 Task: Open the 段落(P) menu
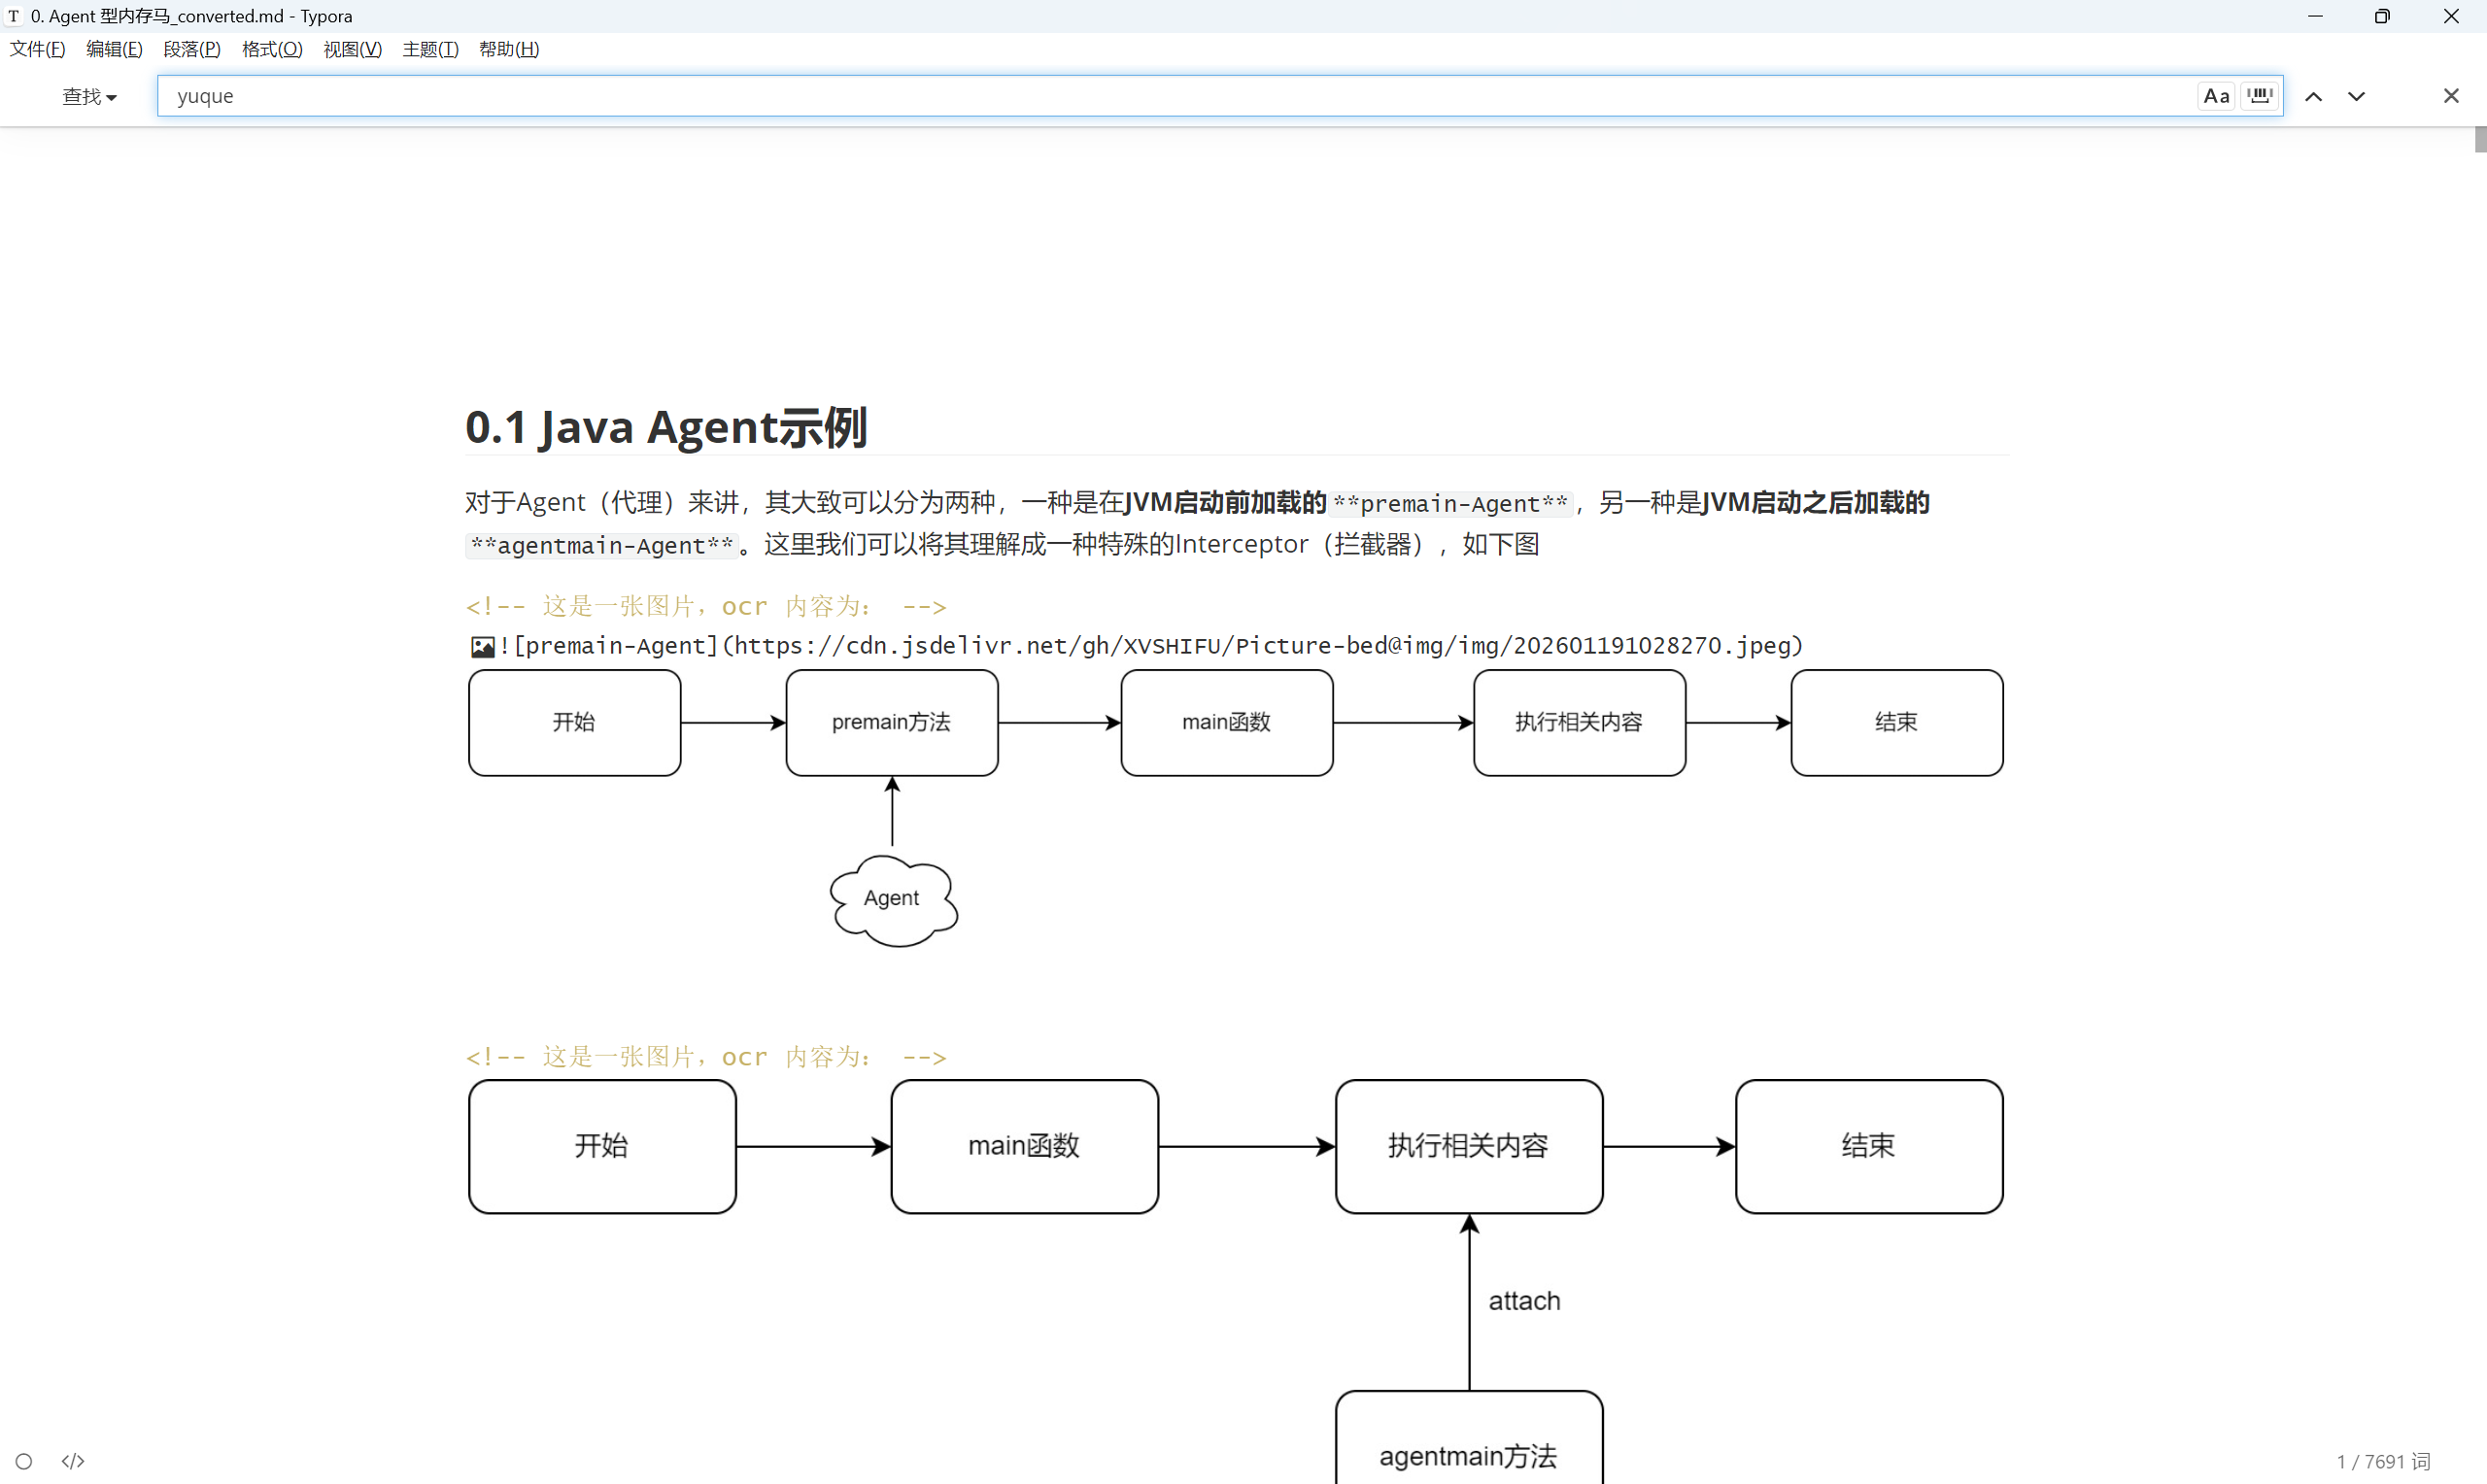(x=191, y=49)
